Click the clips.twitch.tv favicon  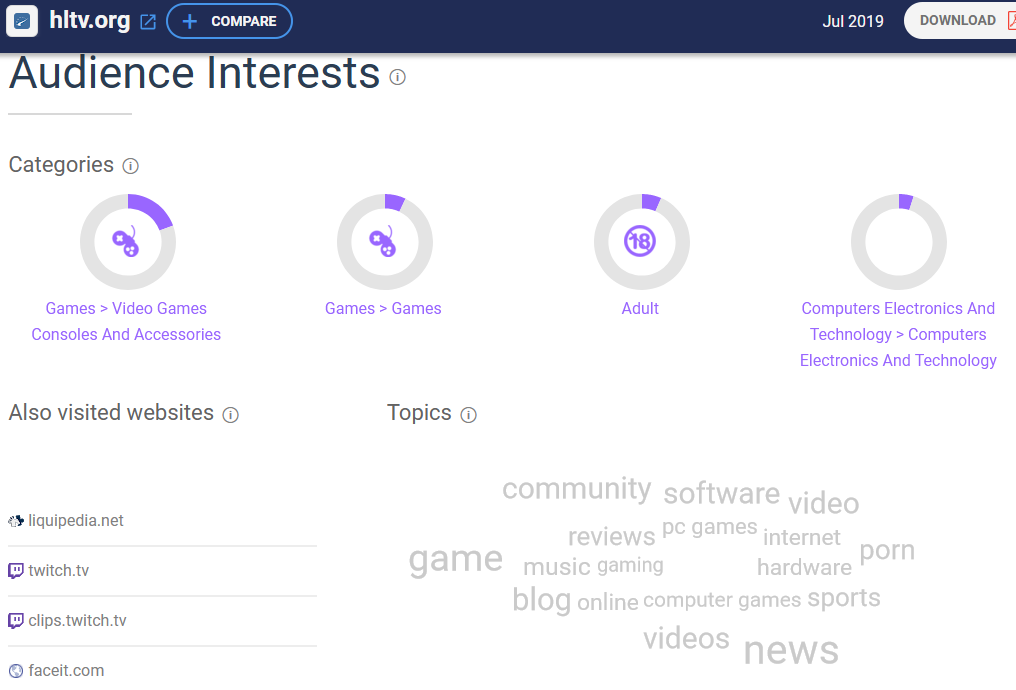point(16,621)
